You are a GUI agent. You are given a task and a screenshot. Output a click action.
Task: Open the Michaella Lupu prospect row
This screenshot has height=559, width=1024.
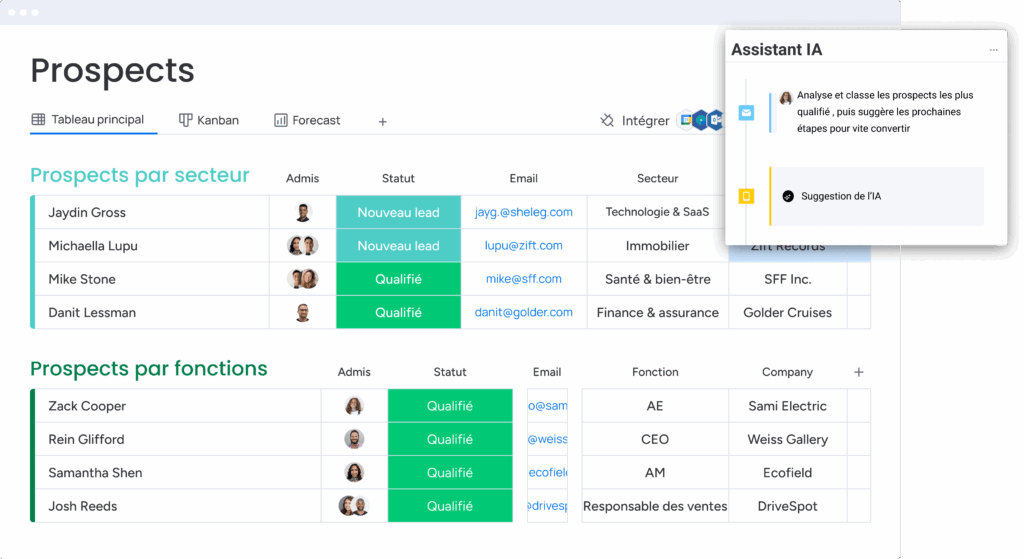pos(152,246)
